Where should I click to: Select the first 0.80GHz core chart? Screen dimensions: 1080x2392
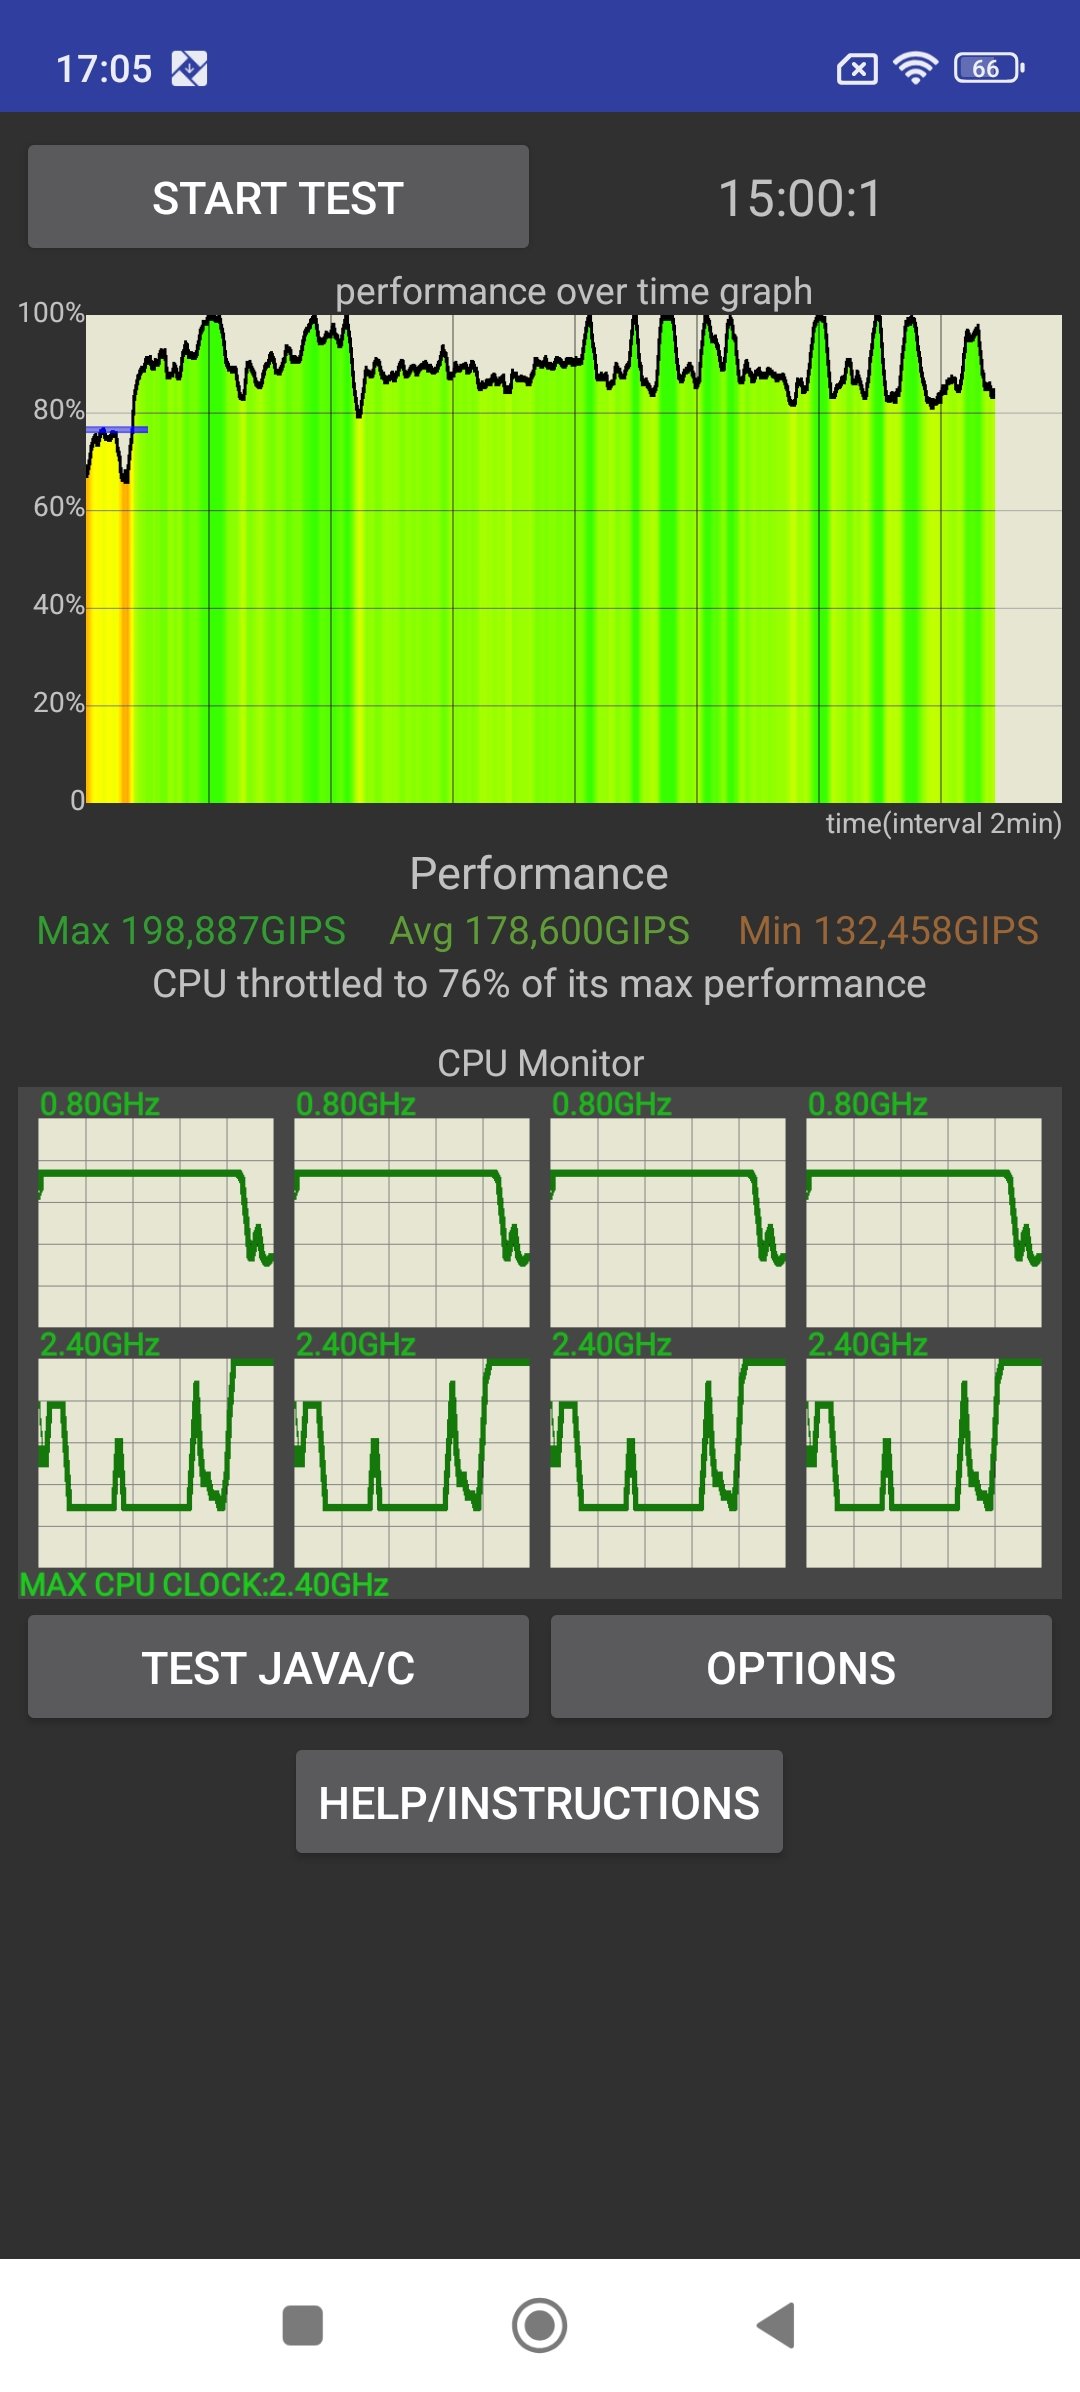tap(156, 1222)
